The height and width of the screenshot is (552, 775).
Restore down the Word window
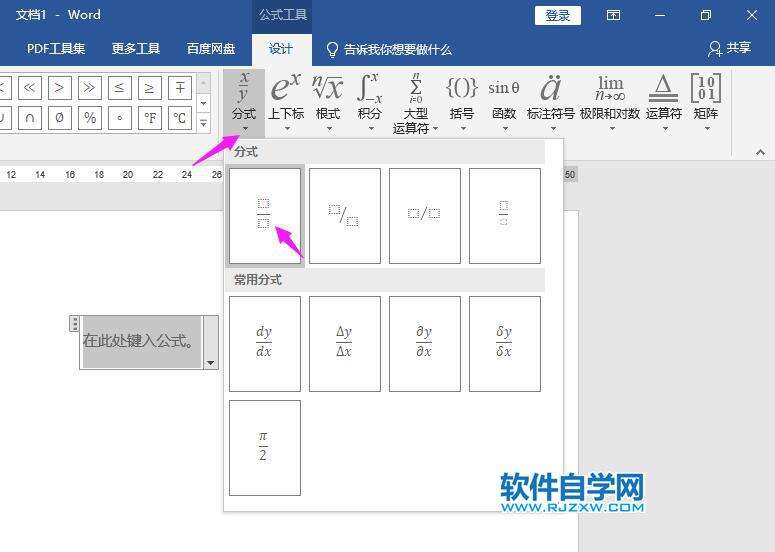pos(706,15)
